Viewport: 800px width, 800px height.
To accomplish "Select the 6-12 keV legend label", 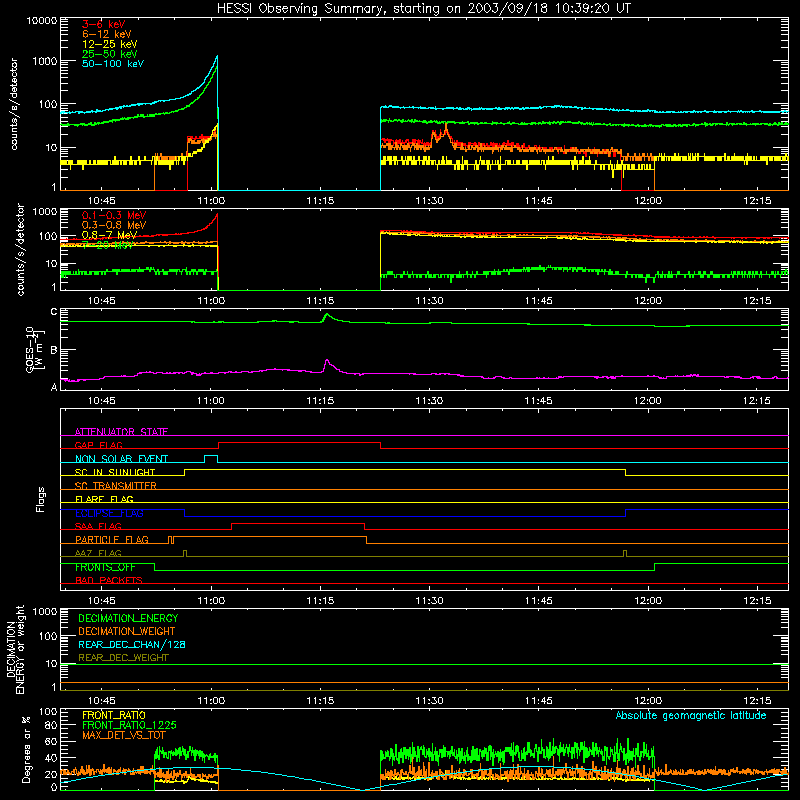I will [107, 34].
